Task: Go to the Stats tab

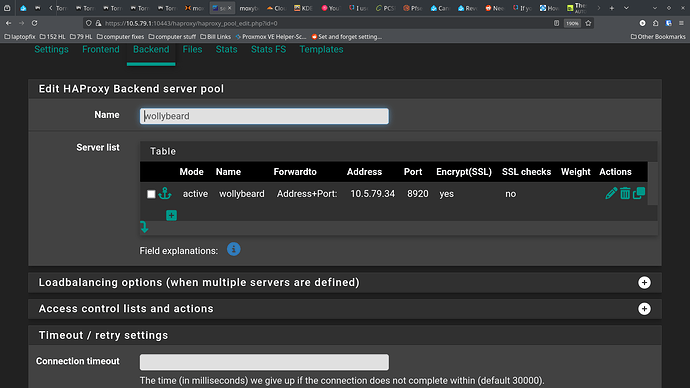Action: [226, 49]
